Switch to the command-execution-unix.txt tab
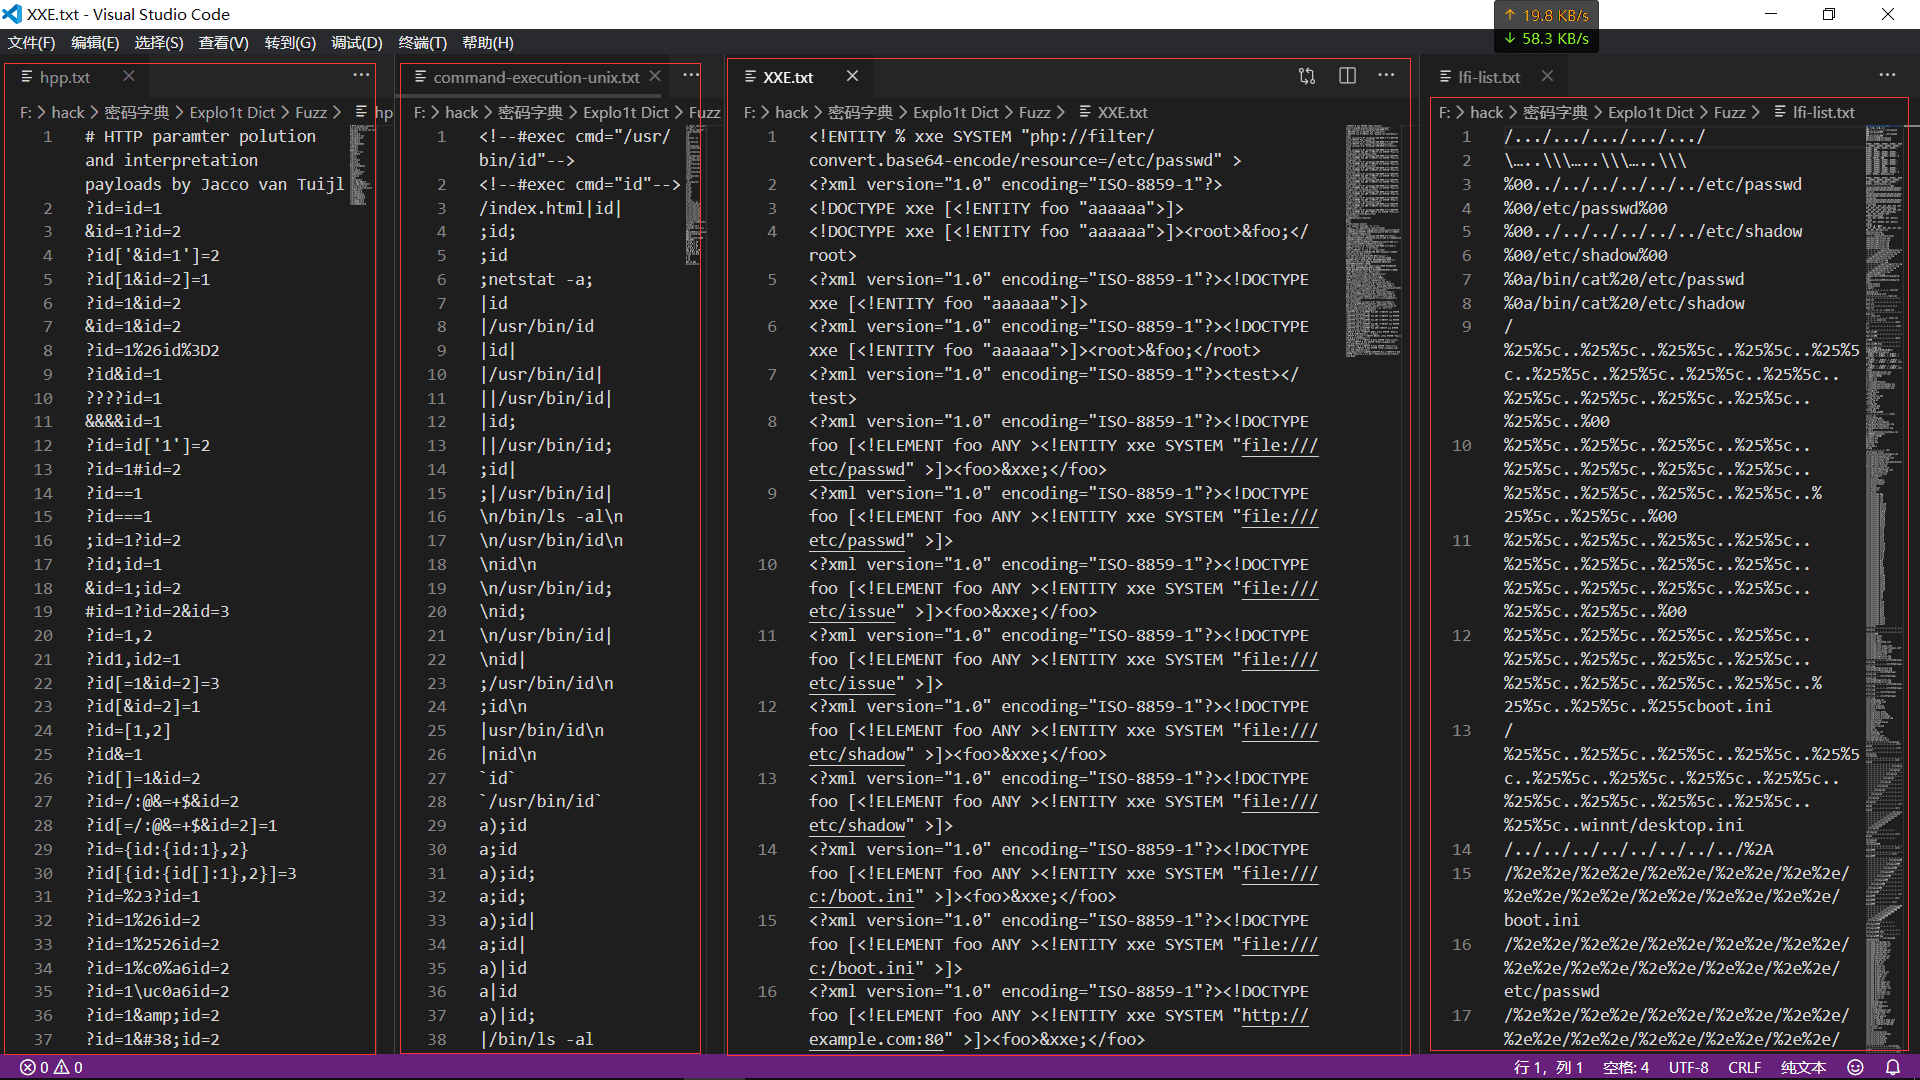 (x=536, y=77)
